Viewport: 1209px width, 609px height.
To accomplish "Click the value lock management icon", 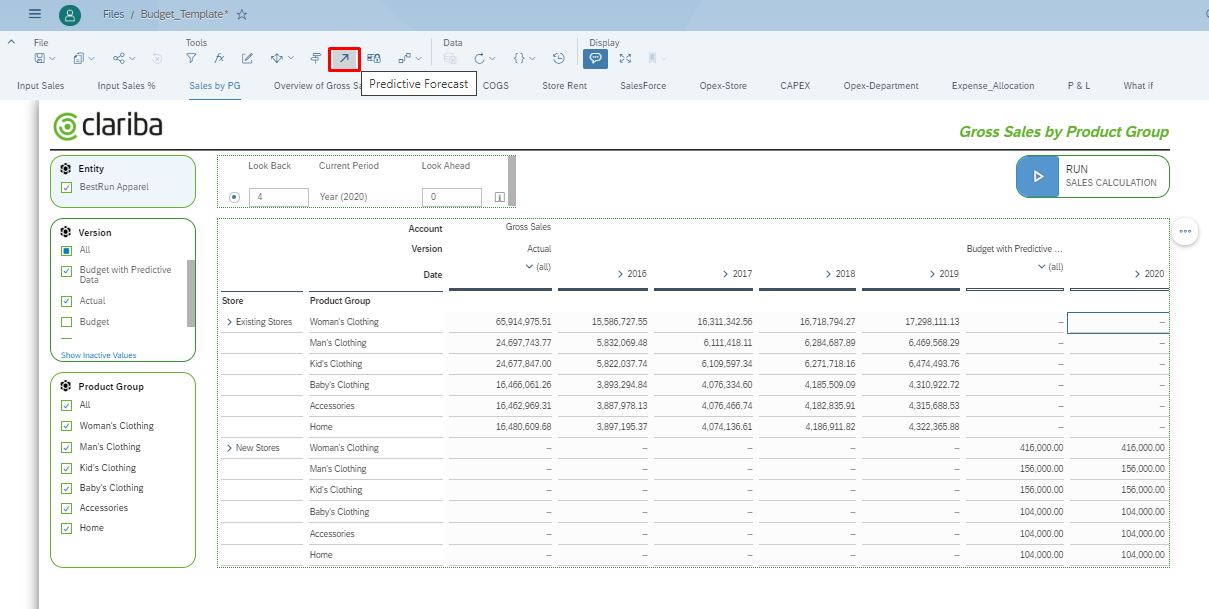I will coord(373,59).
